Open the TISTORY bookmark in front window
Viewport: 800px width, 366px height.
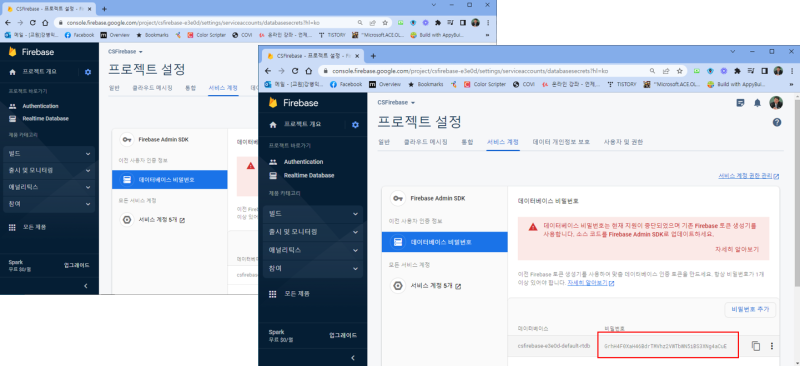point(622,84)
